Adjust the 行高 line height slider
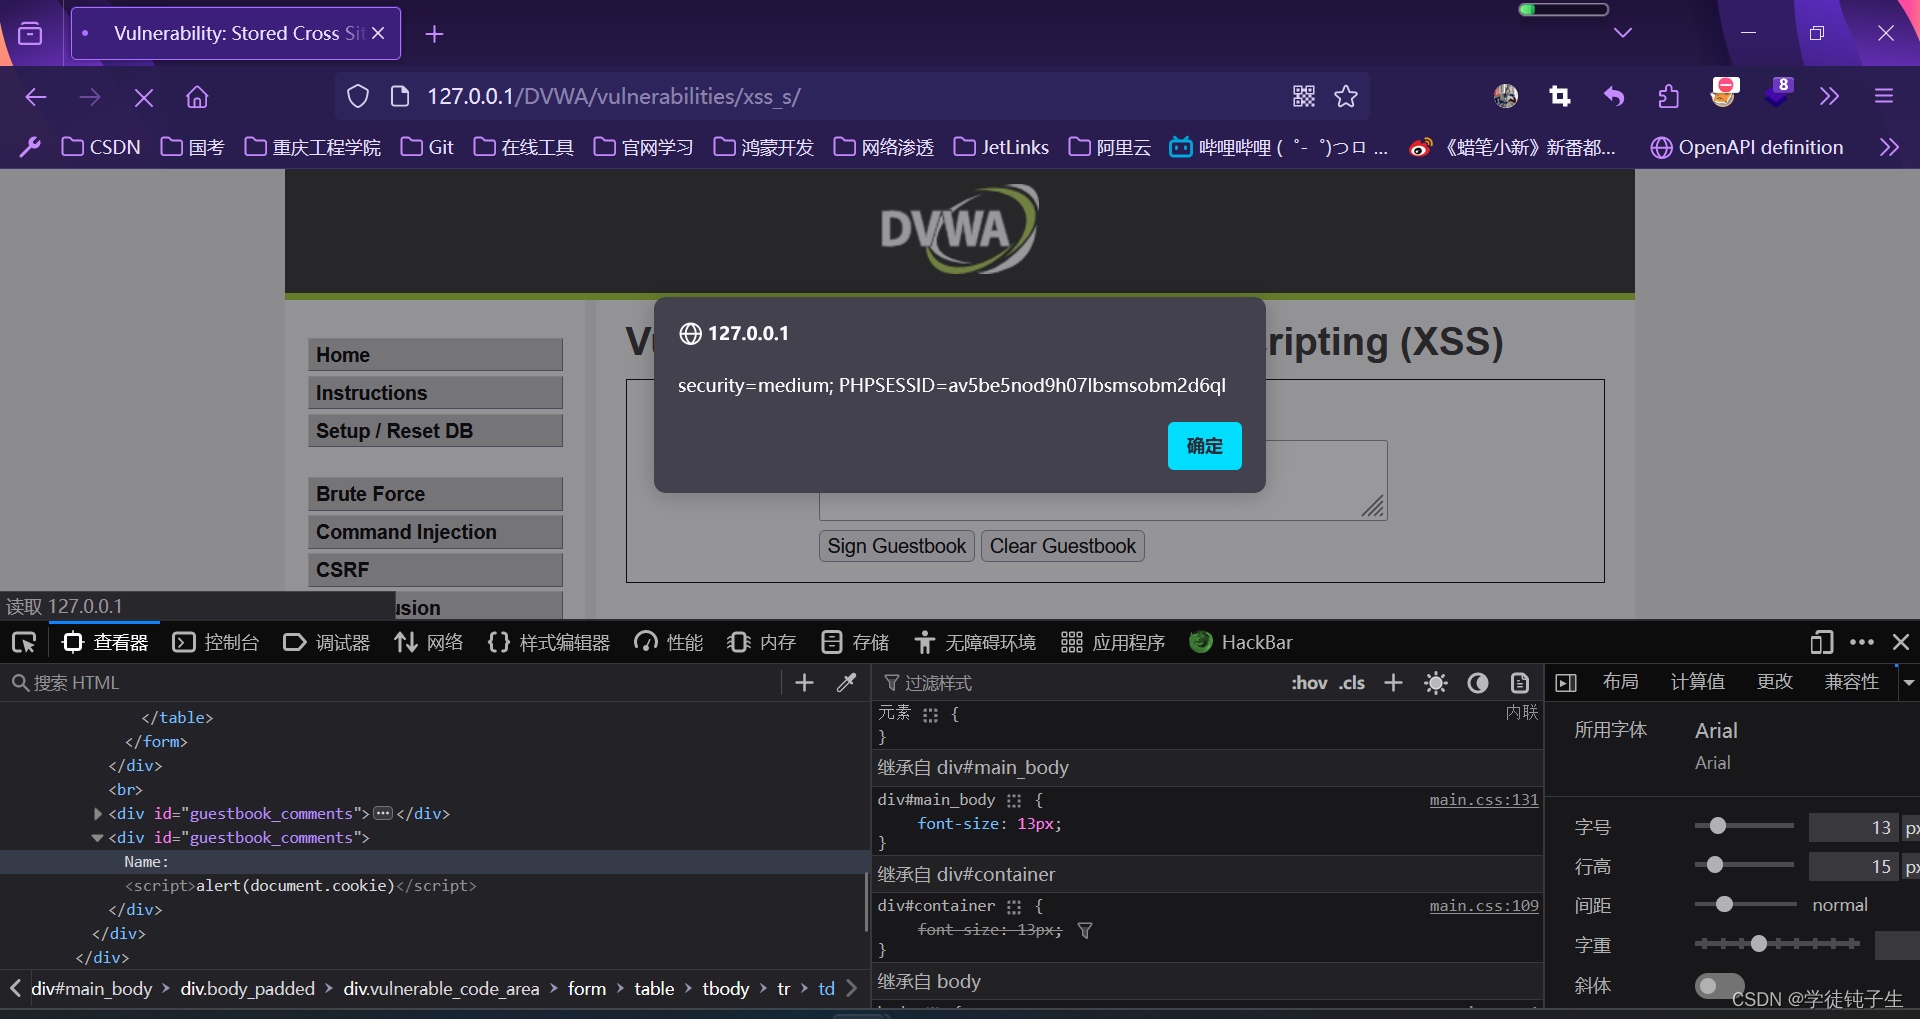Image resolution: width=1920 pixels, height=1019 pixels. (1744, 865)
